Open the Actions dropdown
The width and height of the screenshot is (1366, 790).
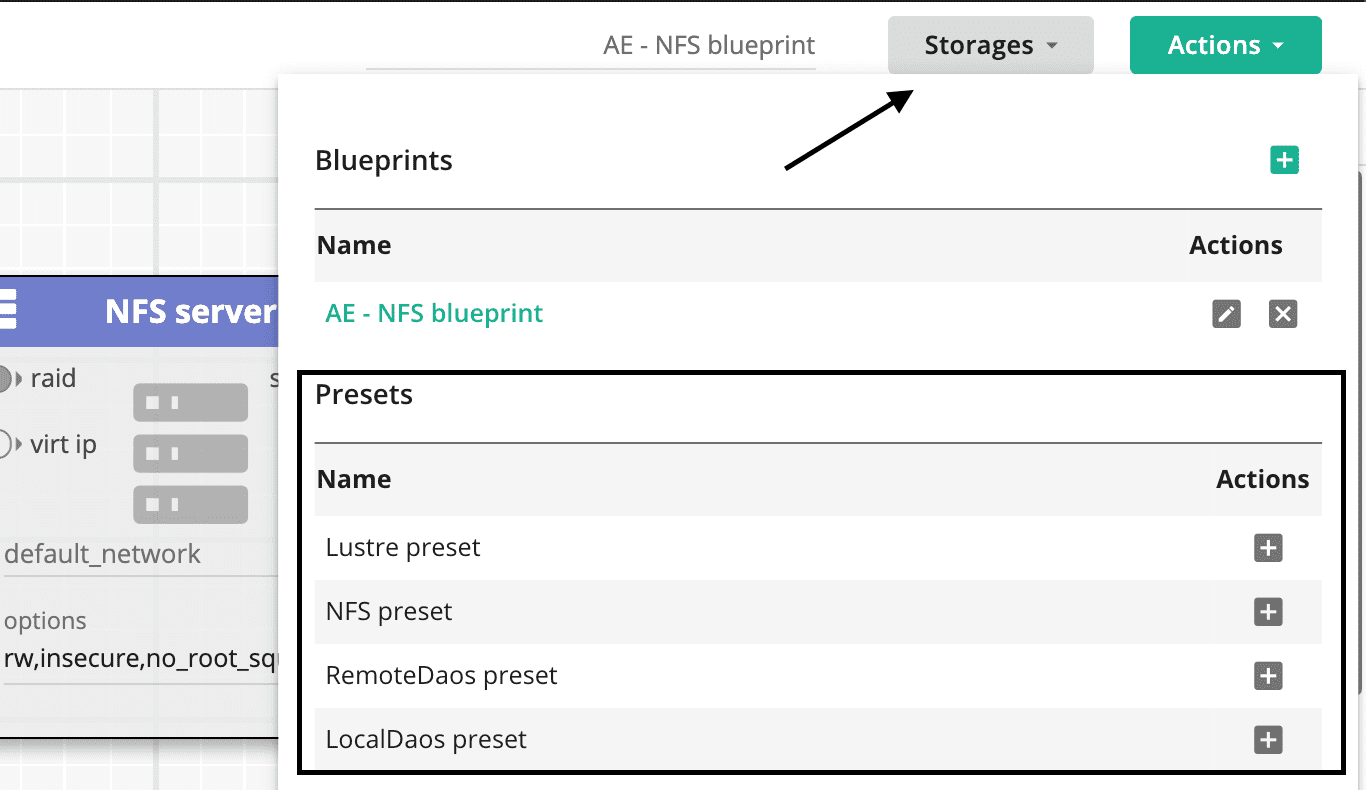(1225, 44)
